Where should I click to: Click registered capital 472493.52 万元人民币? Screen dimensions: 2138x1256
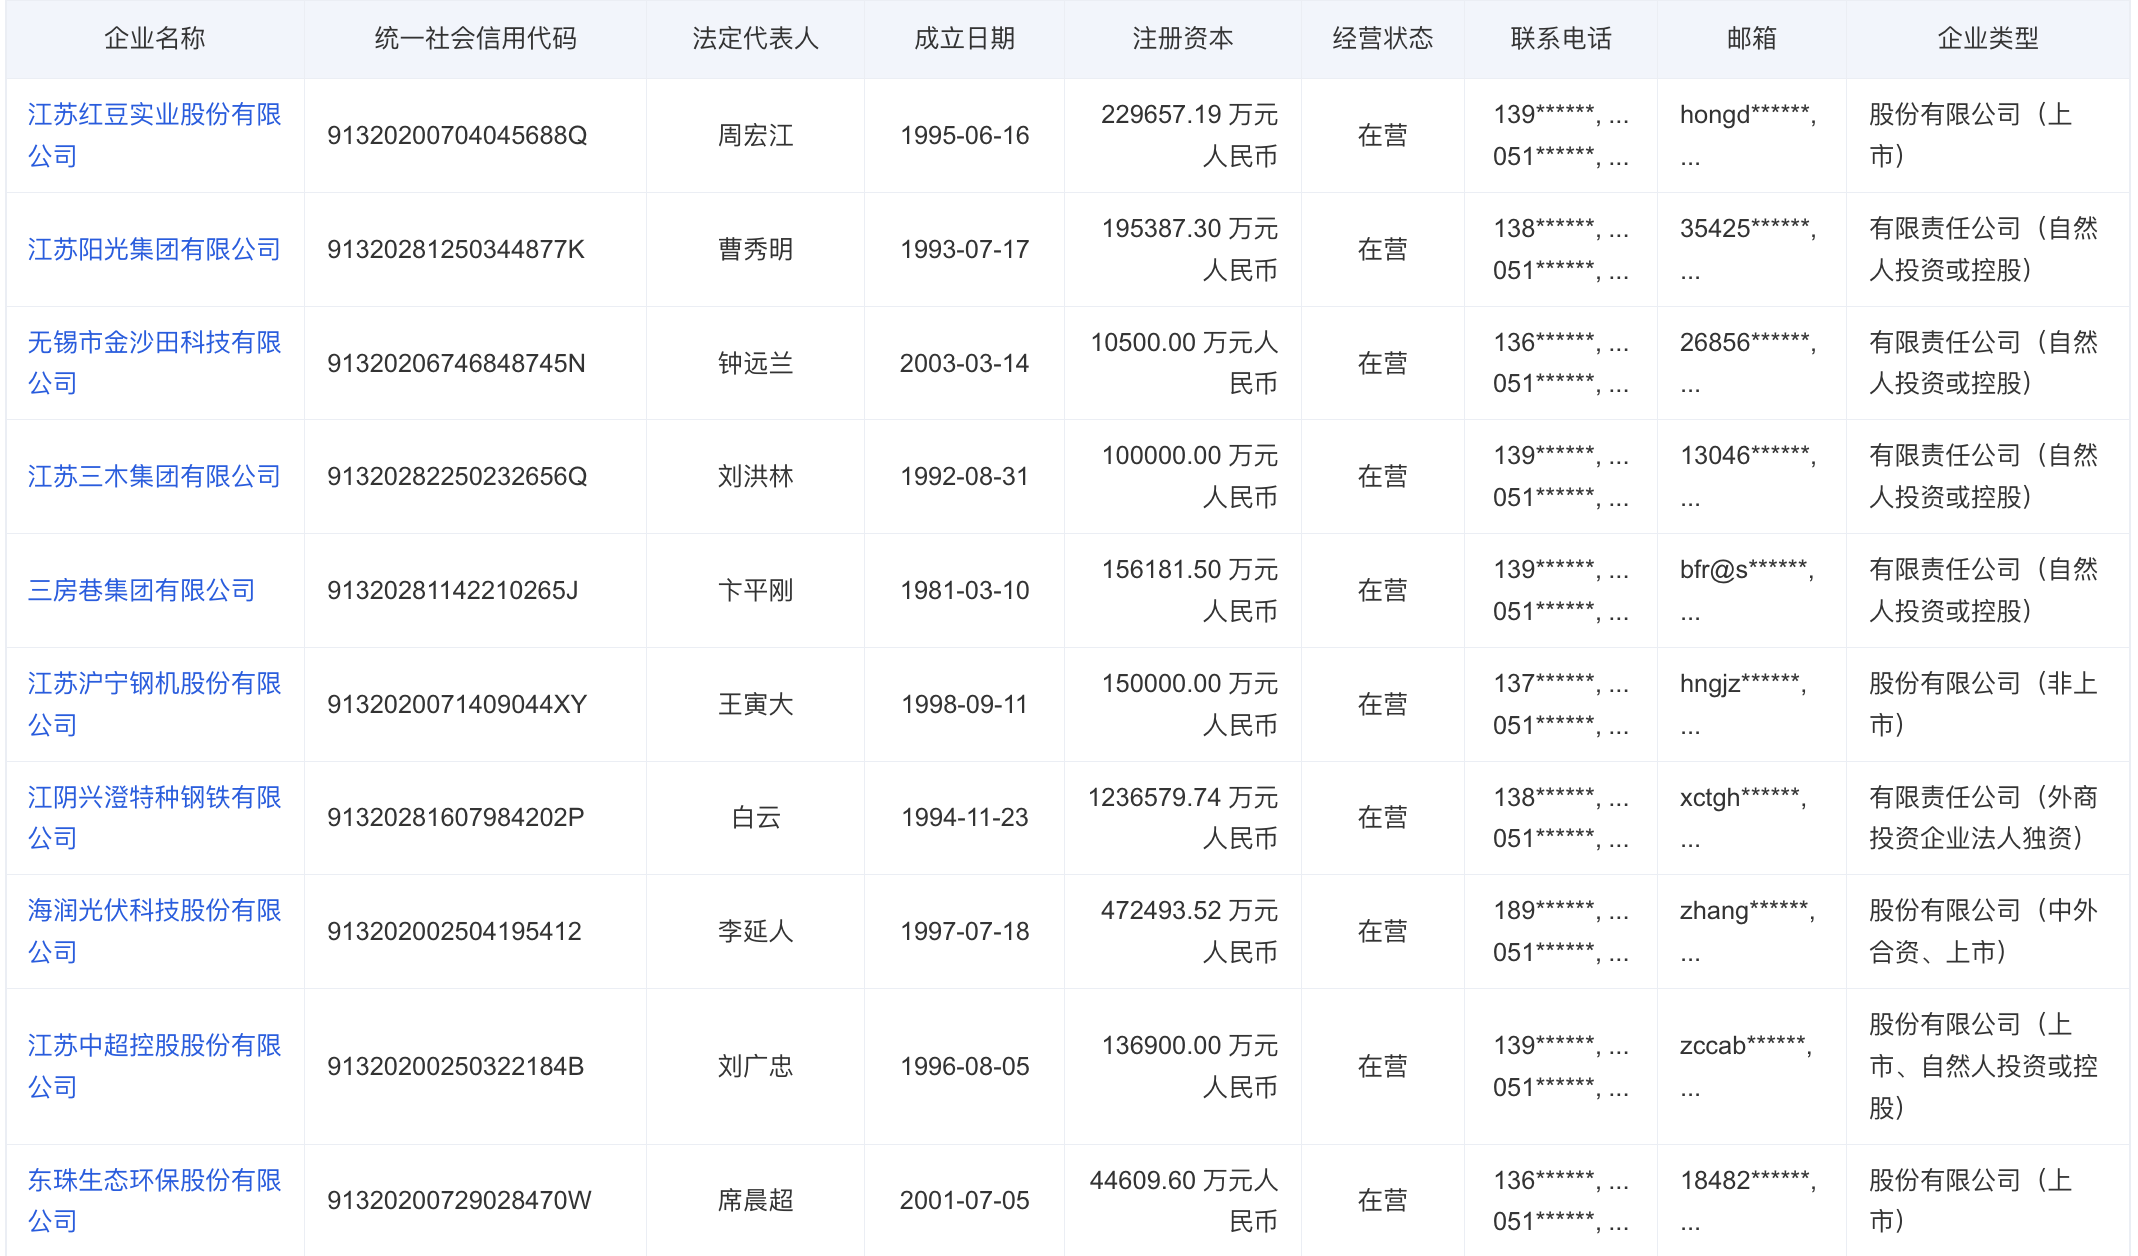1190,931
